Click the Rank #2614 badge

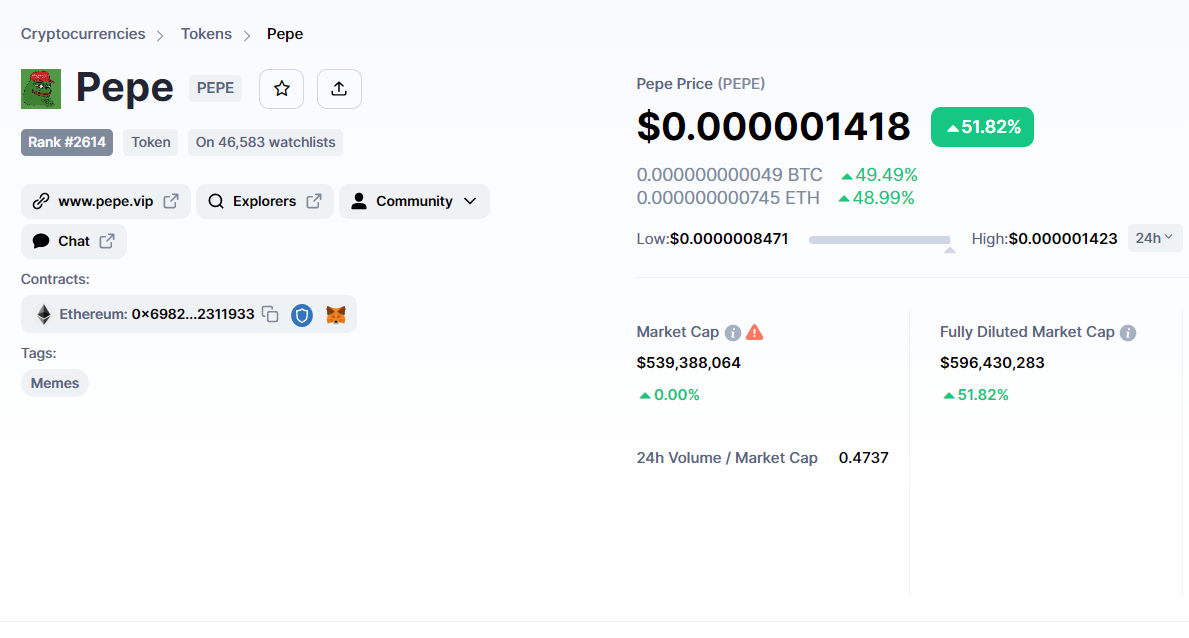pos(67,142)
